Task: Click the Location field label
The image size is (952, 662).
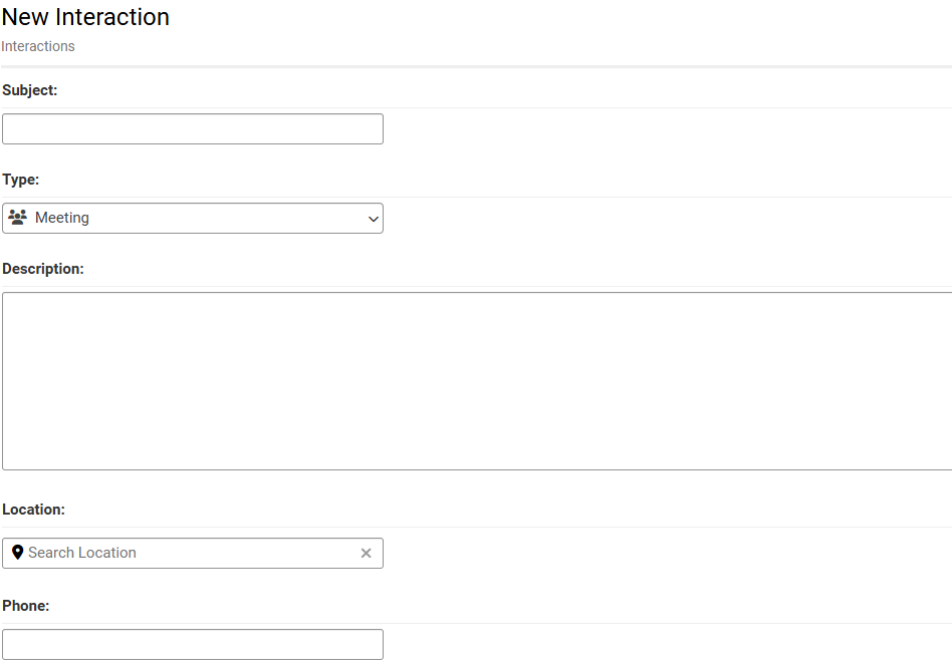Action: tap(33, 509)
